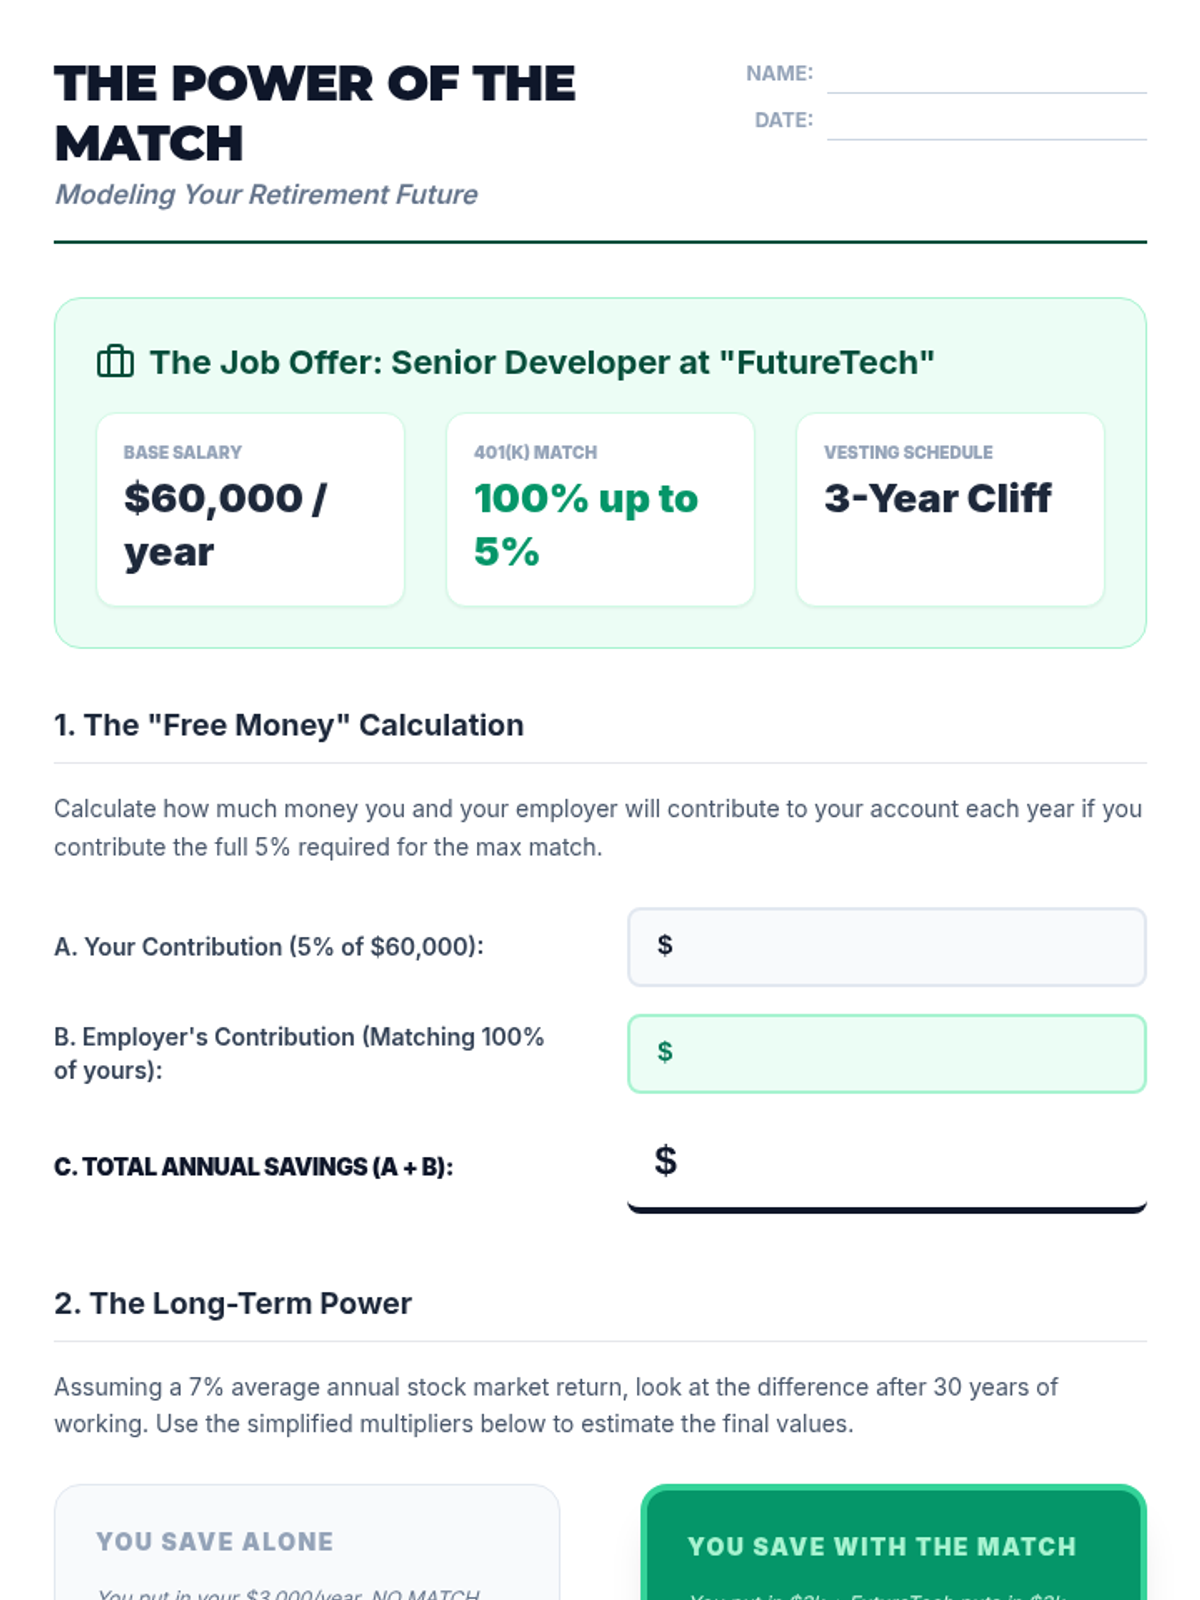Click the Senior Developer at FutureTech heading
The height and width of the screenshot is (1600, 1200).
pyautogui.click(x=542, y=362)
